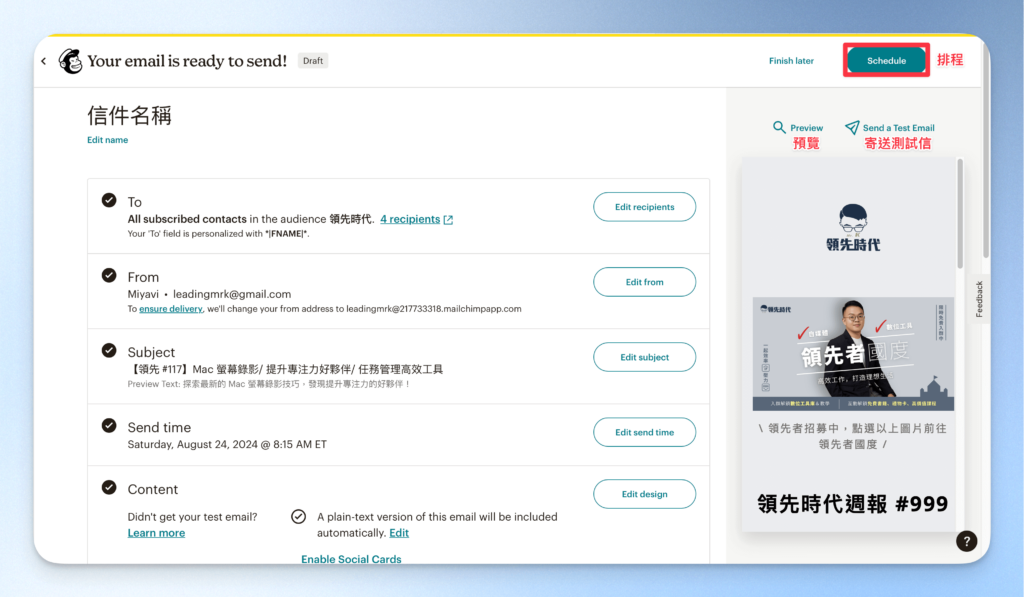
Task: Click the Edit from button
Action: (x=645, y=282)
